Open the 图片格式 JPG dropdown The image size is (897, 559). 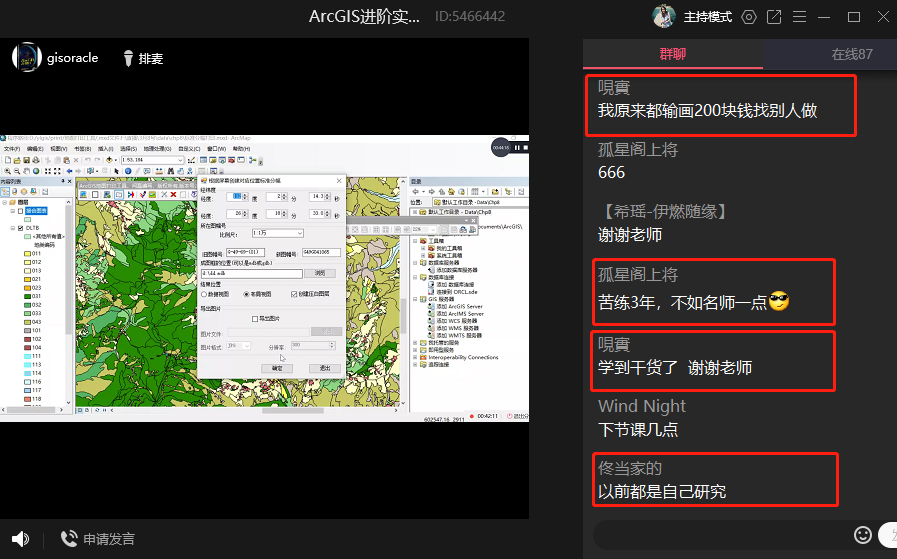point(239,346)
